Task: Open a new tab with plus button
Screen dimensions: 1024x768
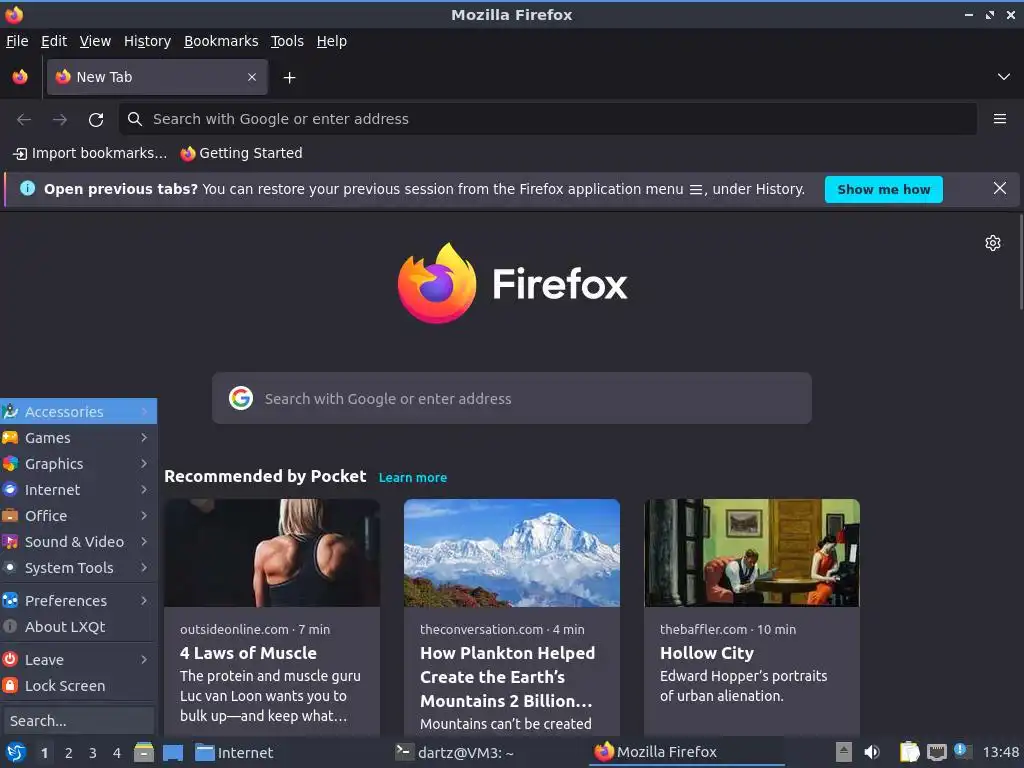Action: pos(289,78)
